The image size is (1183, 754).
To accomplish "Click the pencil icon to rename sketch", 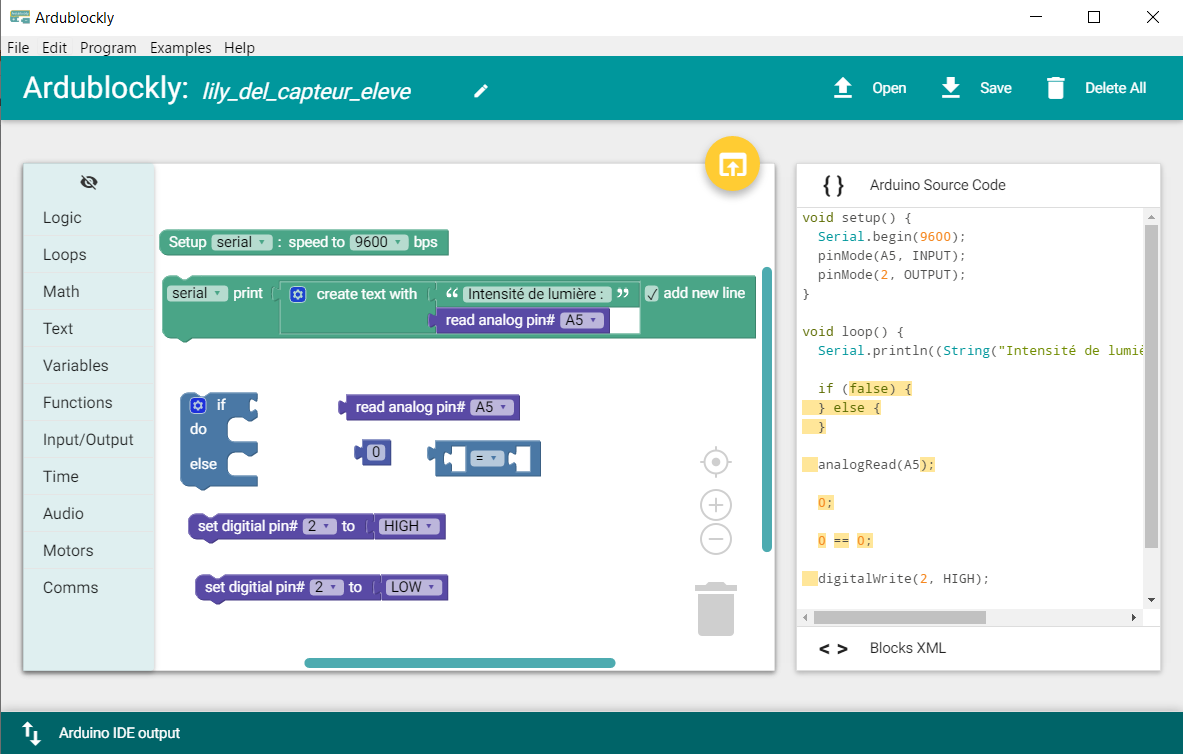I will pos(481,91).
